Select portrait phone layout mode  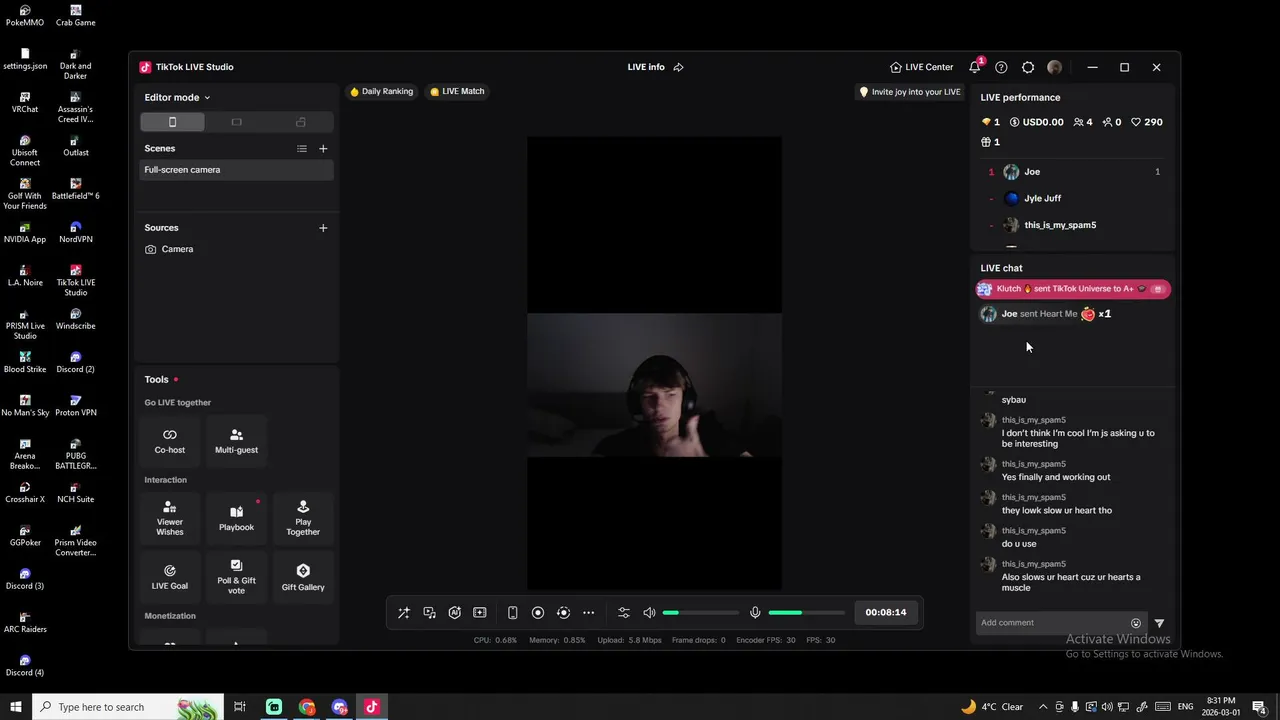(172, 122)
